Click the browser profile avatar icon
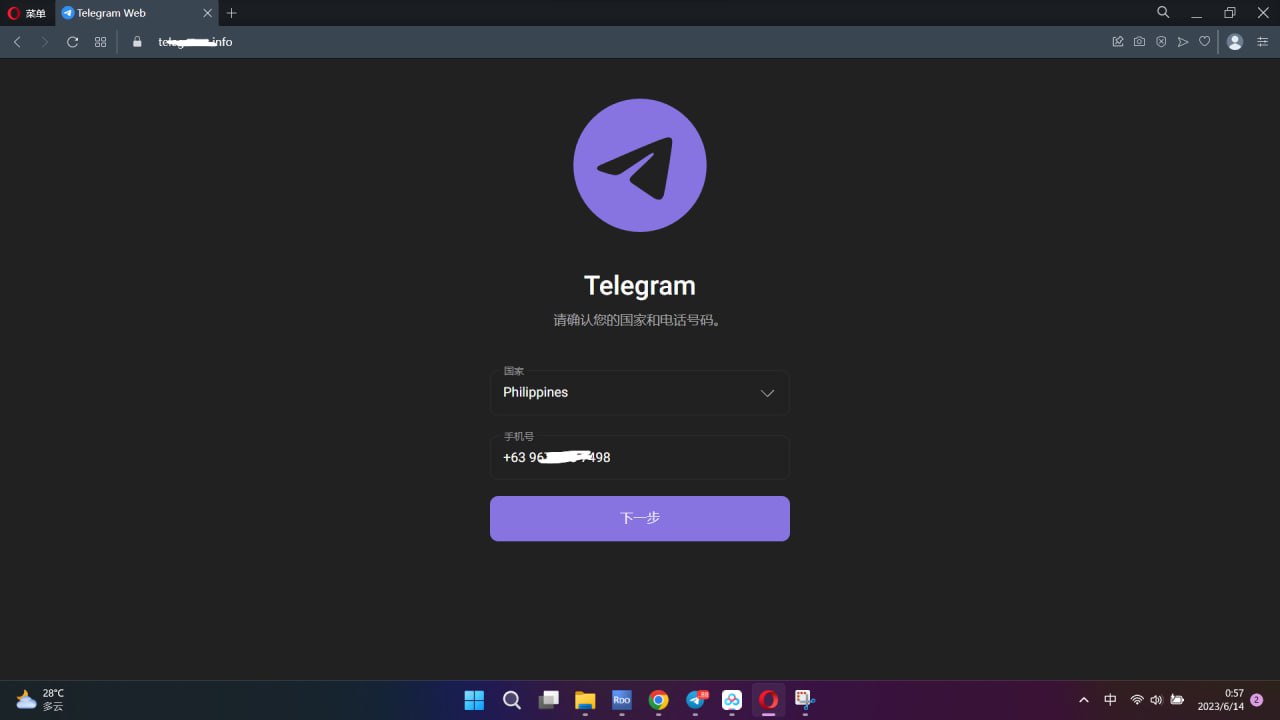The width and height of the screenshot is (1280, 720). point(1235,42)
